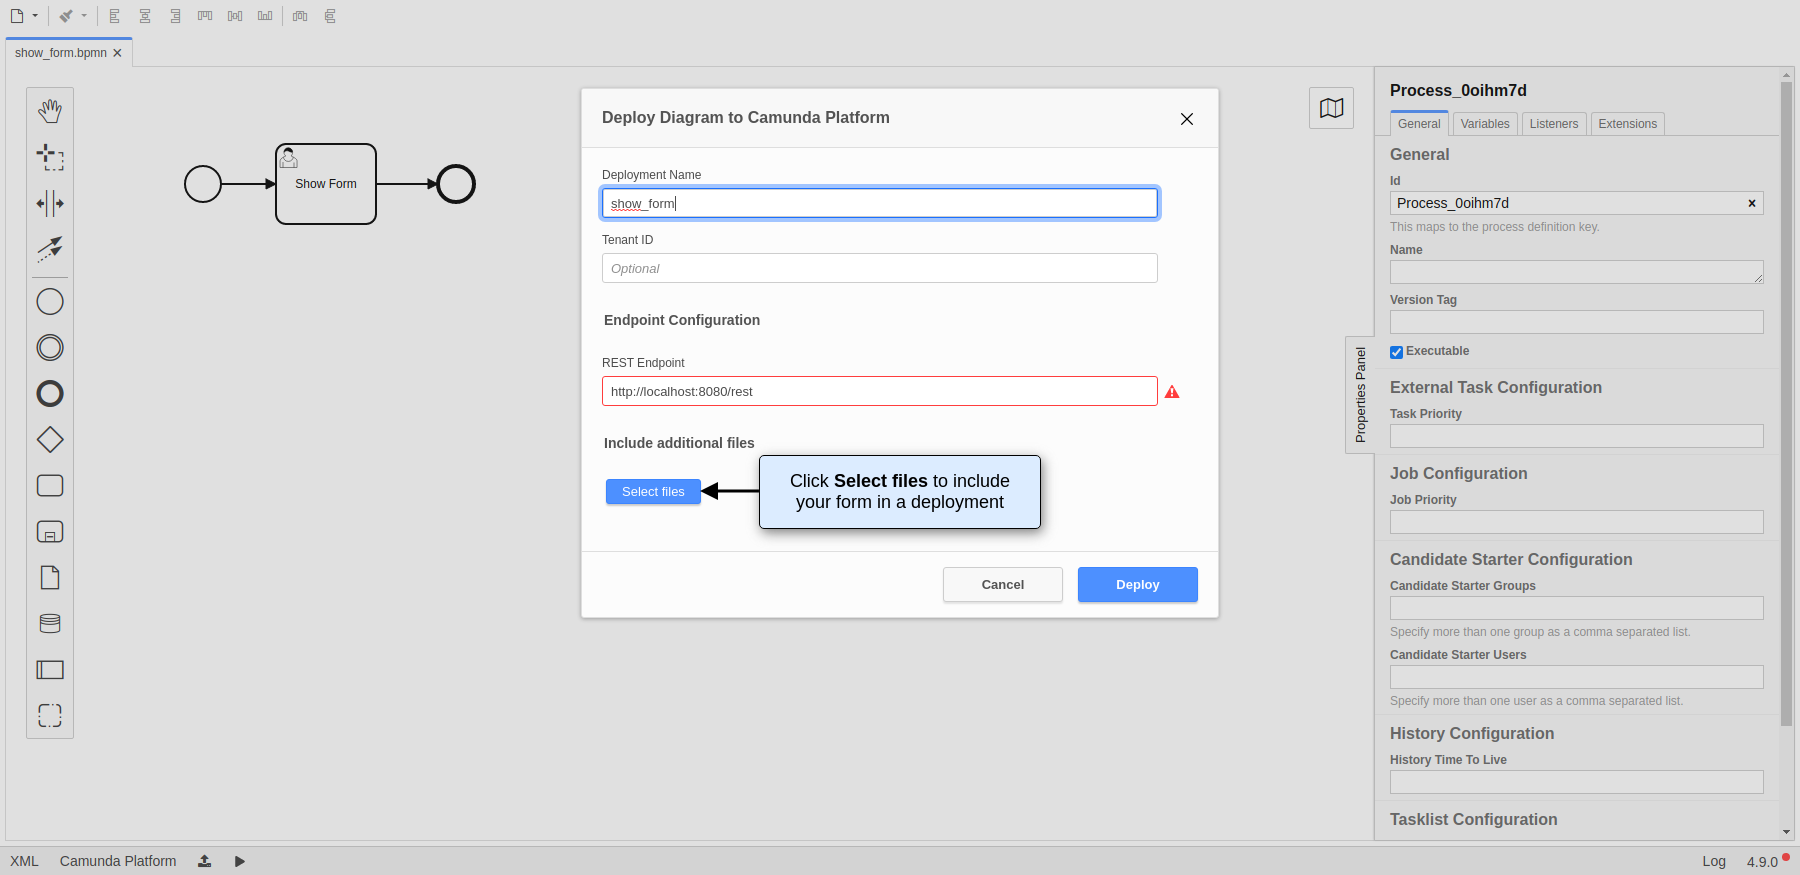Click the Candidate Starter Users field

(1577, 677)
